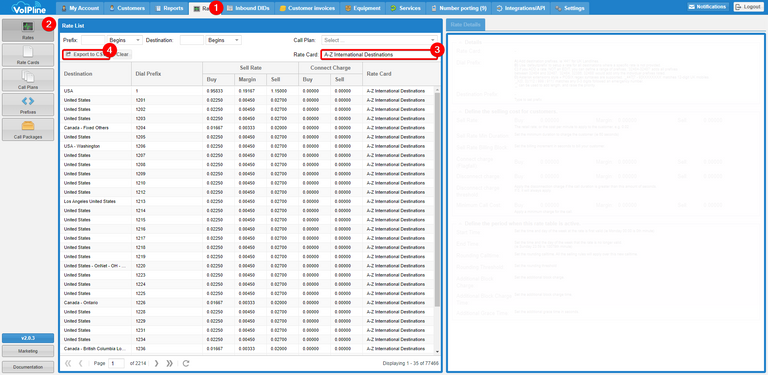Select the Canada - British Columbia row

[247, 349]
